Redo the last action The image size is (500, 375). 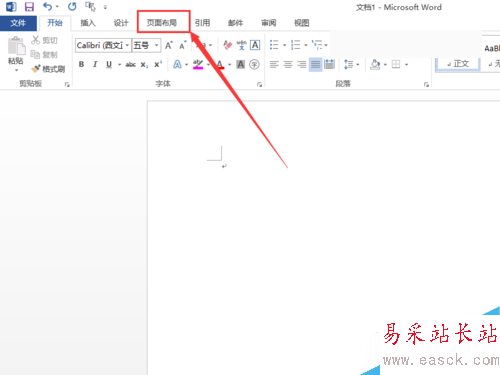click(72, 6)
